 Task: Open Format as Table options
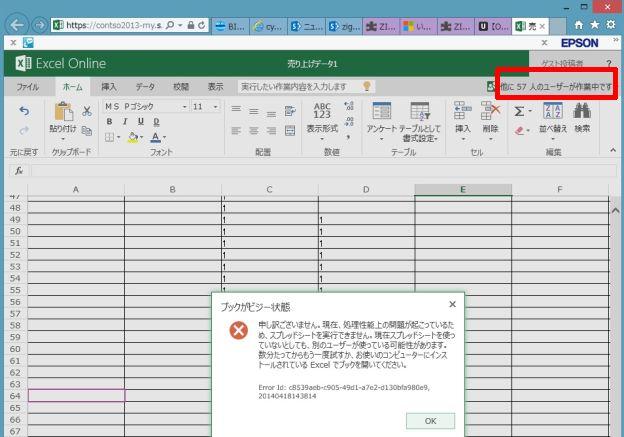(x=420, y=121)
